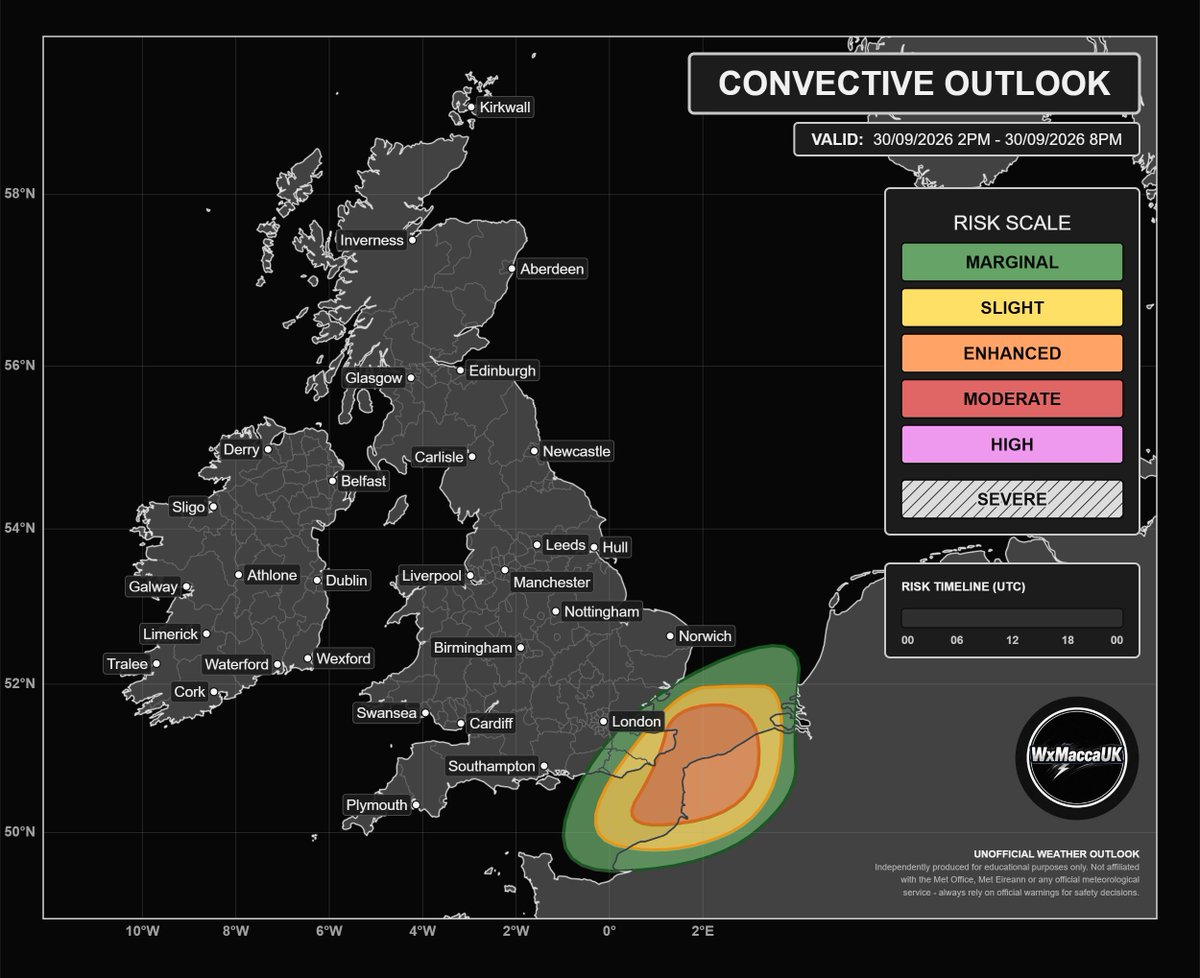Click the Cardiff city label

pyautogui.click(x=490, y=723)
